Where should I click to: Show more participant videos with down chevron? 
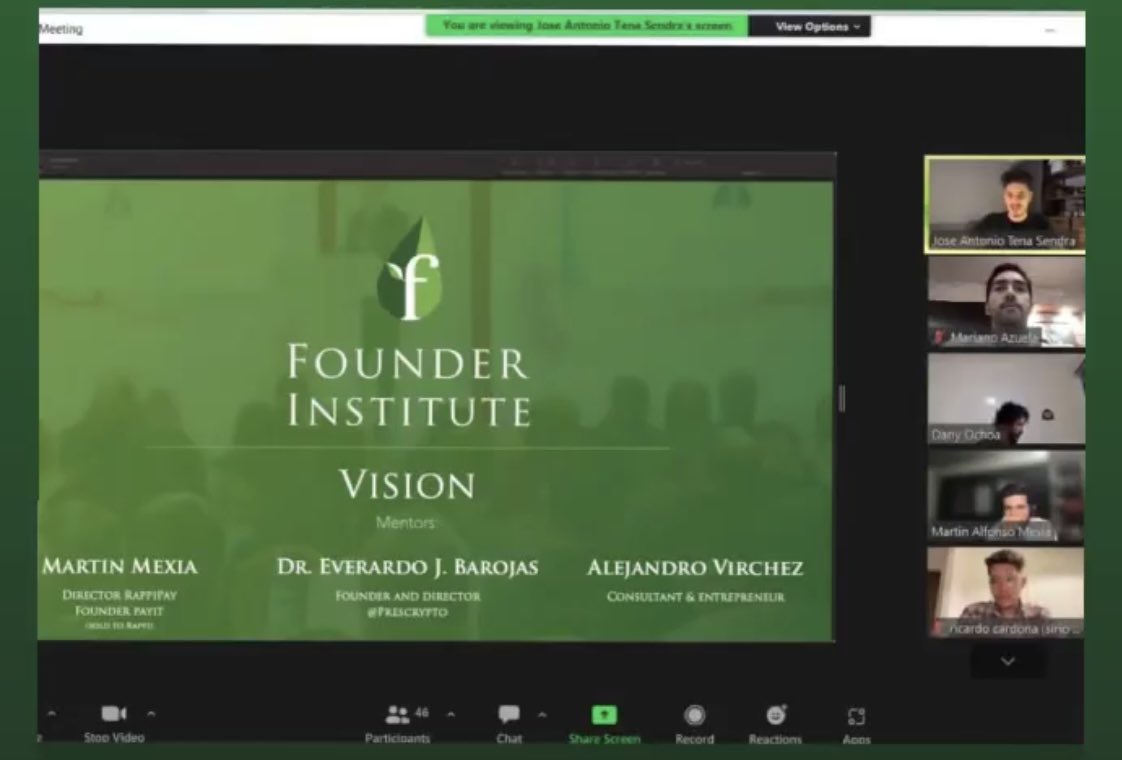click(1008, 661)
